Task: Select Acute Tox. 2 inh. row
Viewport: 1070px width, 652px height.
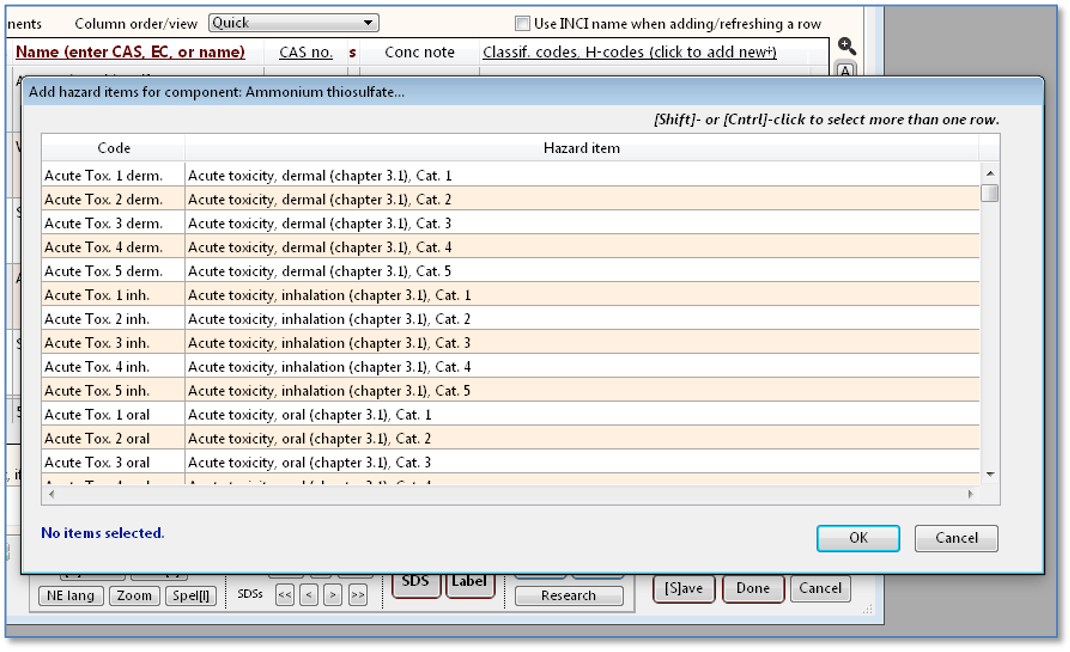Action: [x=510, y=319]
